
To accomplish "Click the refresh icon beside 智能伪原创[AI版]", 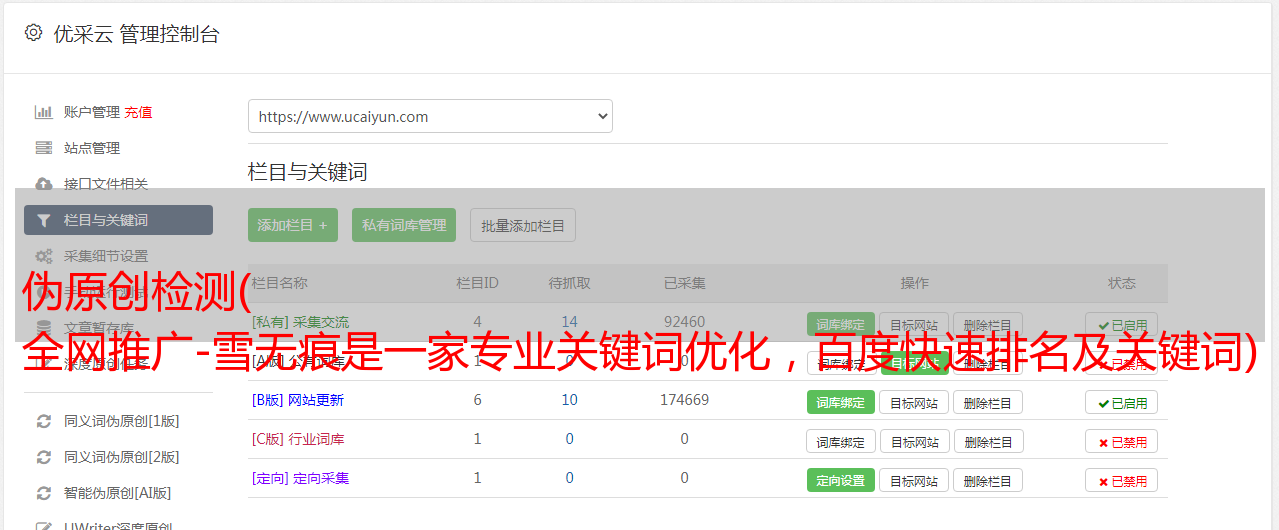I will [x=44, y=493].
